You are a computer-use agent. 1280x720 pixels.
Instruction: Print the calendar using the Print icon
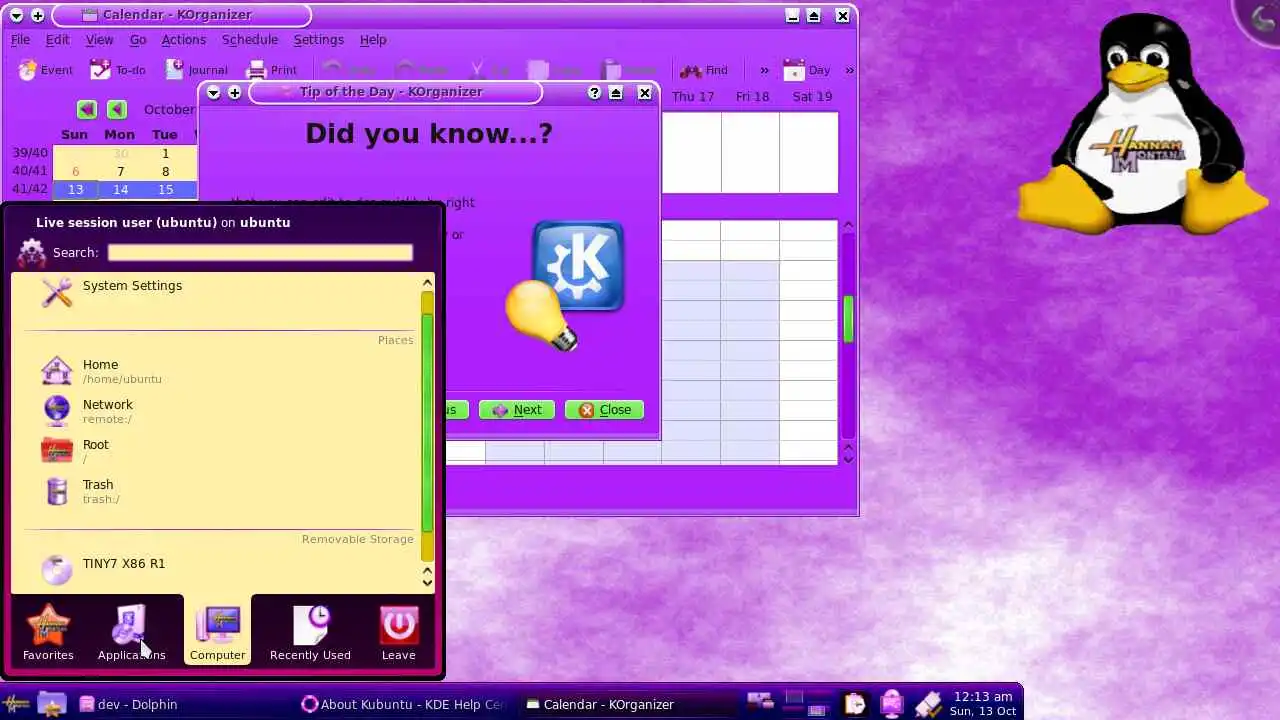pyautogui.click(x=272, y=70)
